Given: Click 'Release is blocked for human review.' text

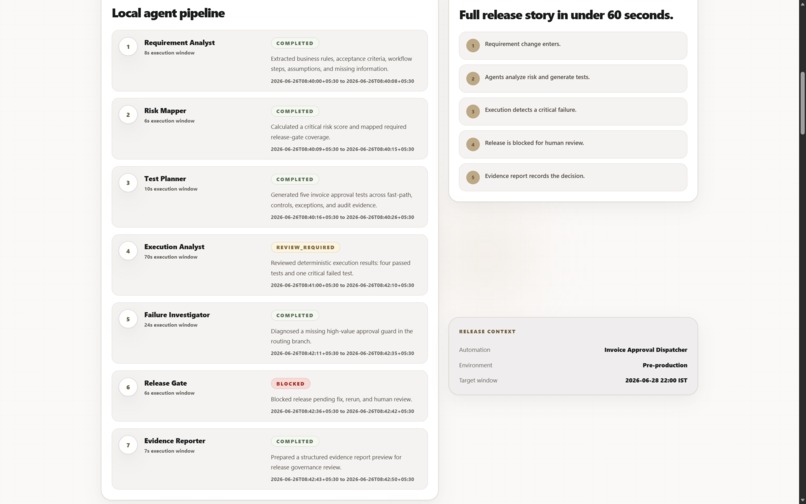Looking at the screenshot, I should point(534,143).
